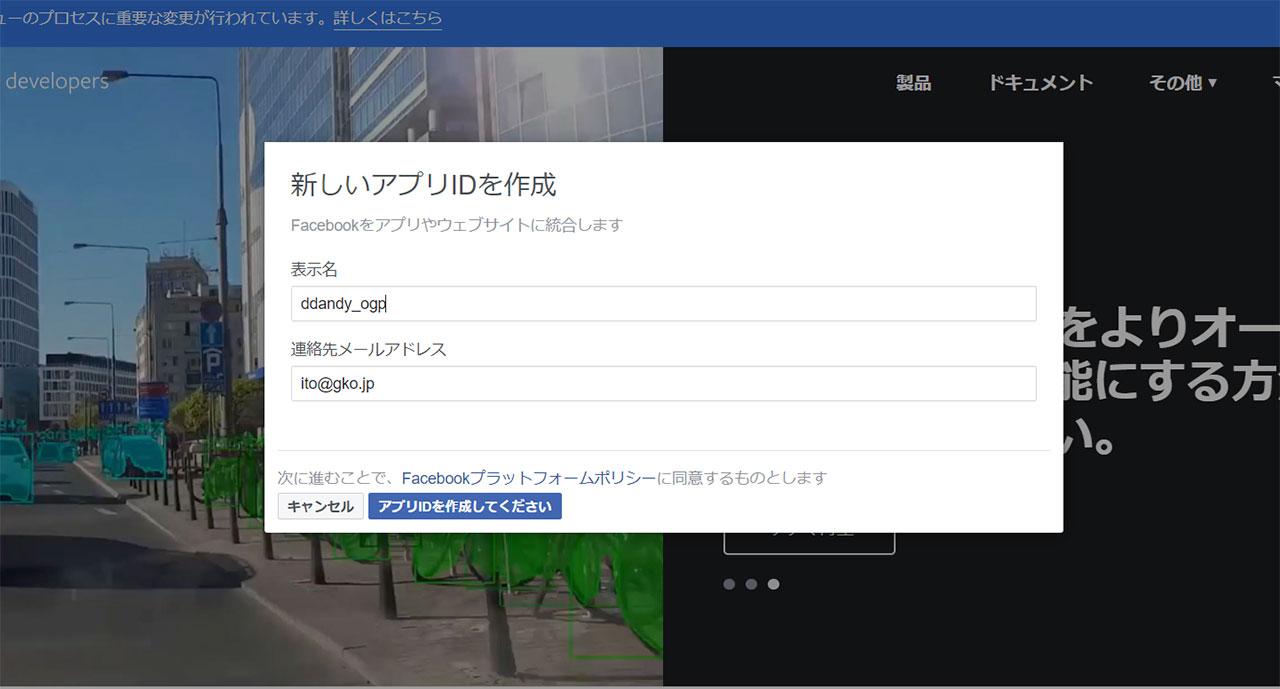Screen dimensions: 1280x689
Task: Select the first carousel dot
Action: 729,584
